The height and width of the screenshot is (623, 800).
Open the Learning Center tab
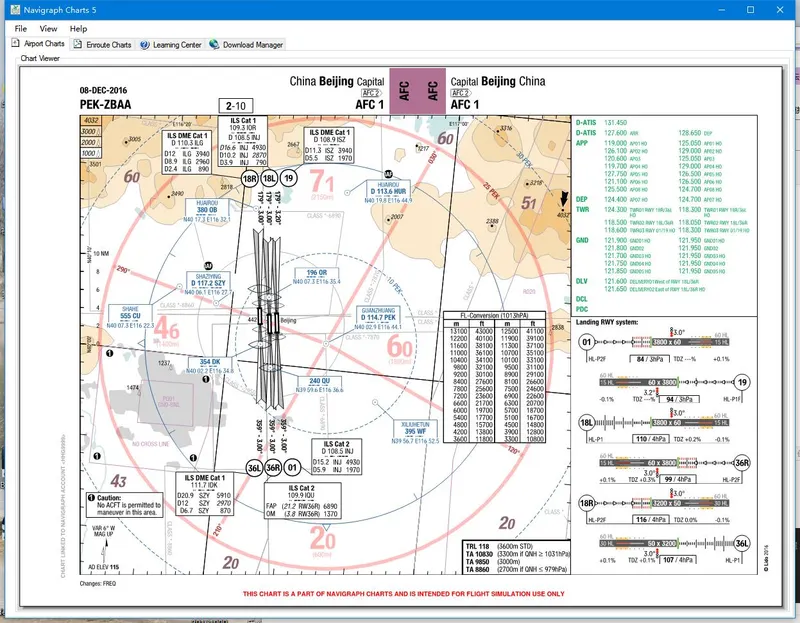(171, 45)
